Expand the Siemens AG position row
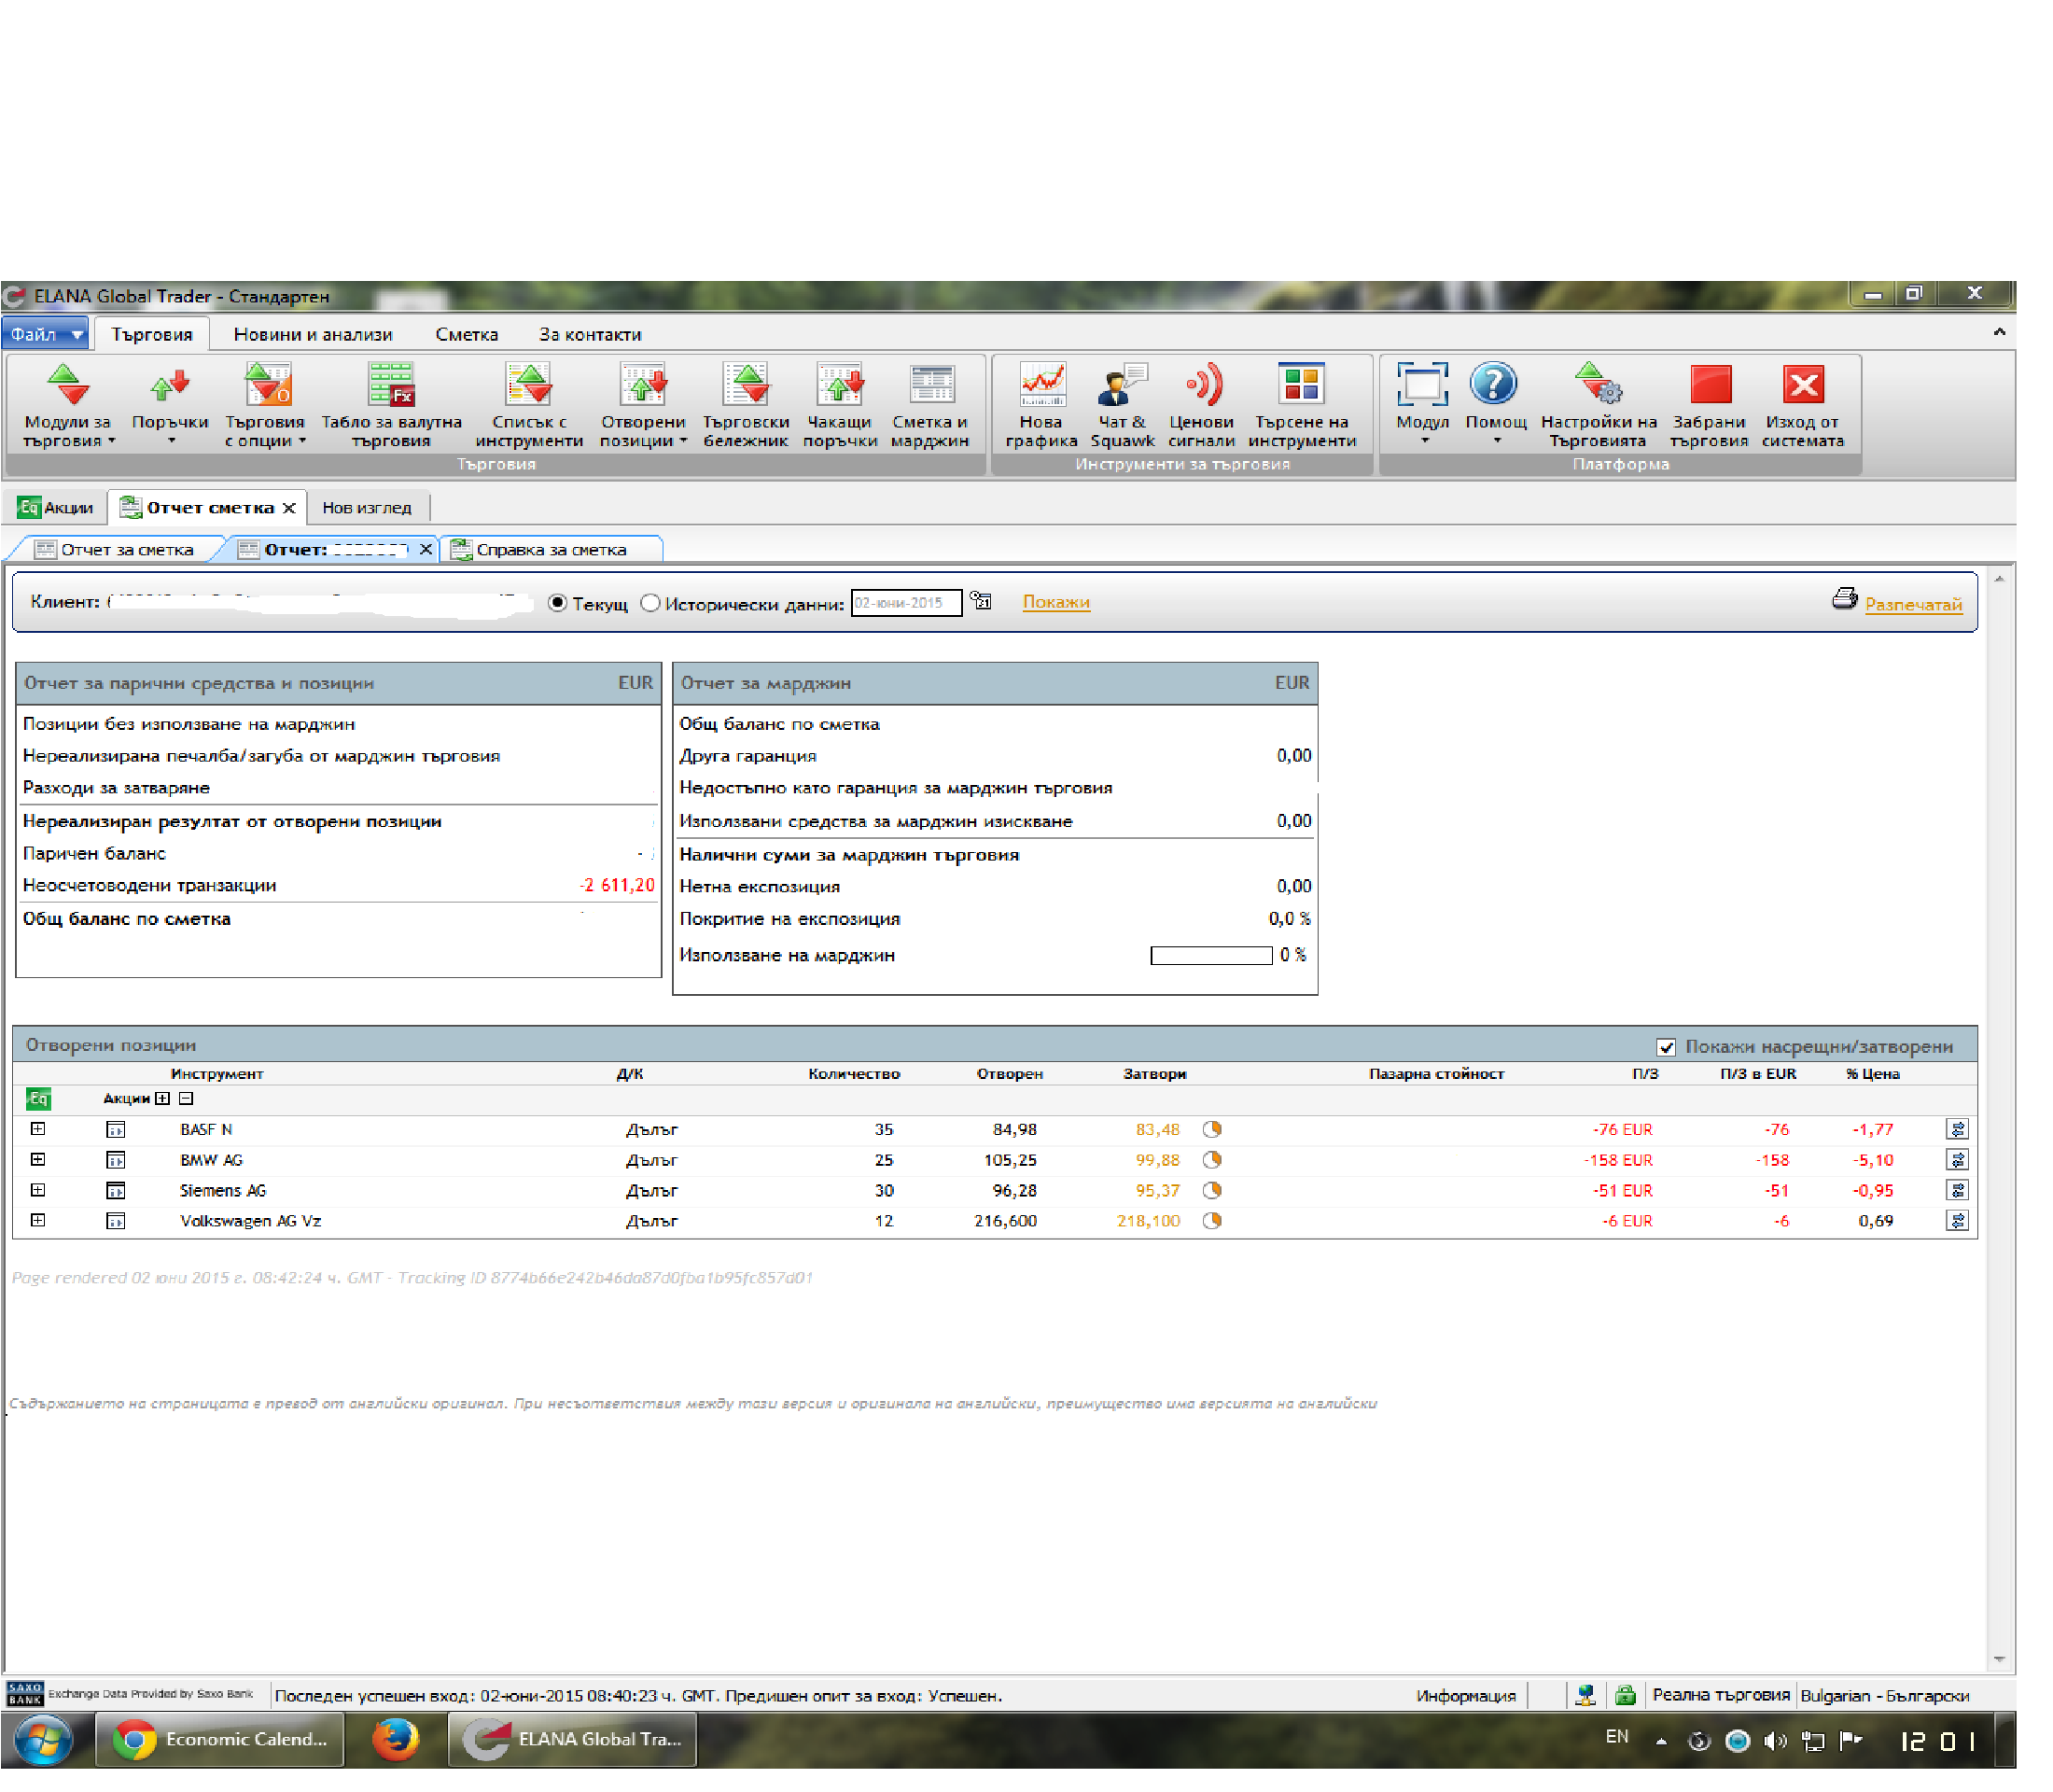2053x1792 pixels. [x=38, y=1190]
